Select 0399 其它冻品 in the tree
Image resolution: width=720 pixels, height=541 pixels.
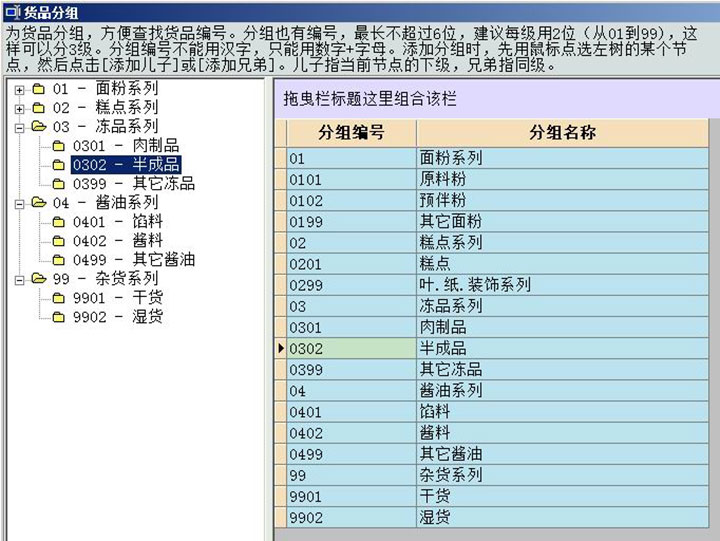(133, 184)
